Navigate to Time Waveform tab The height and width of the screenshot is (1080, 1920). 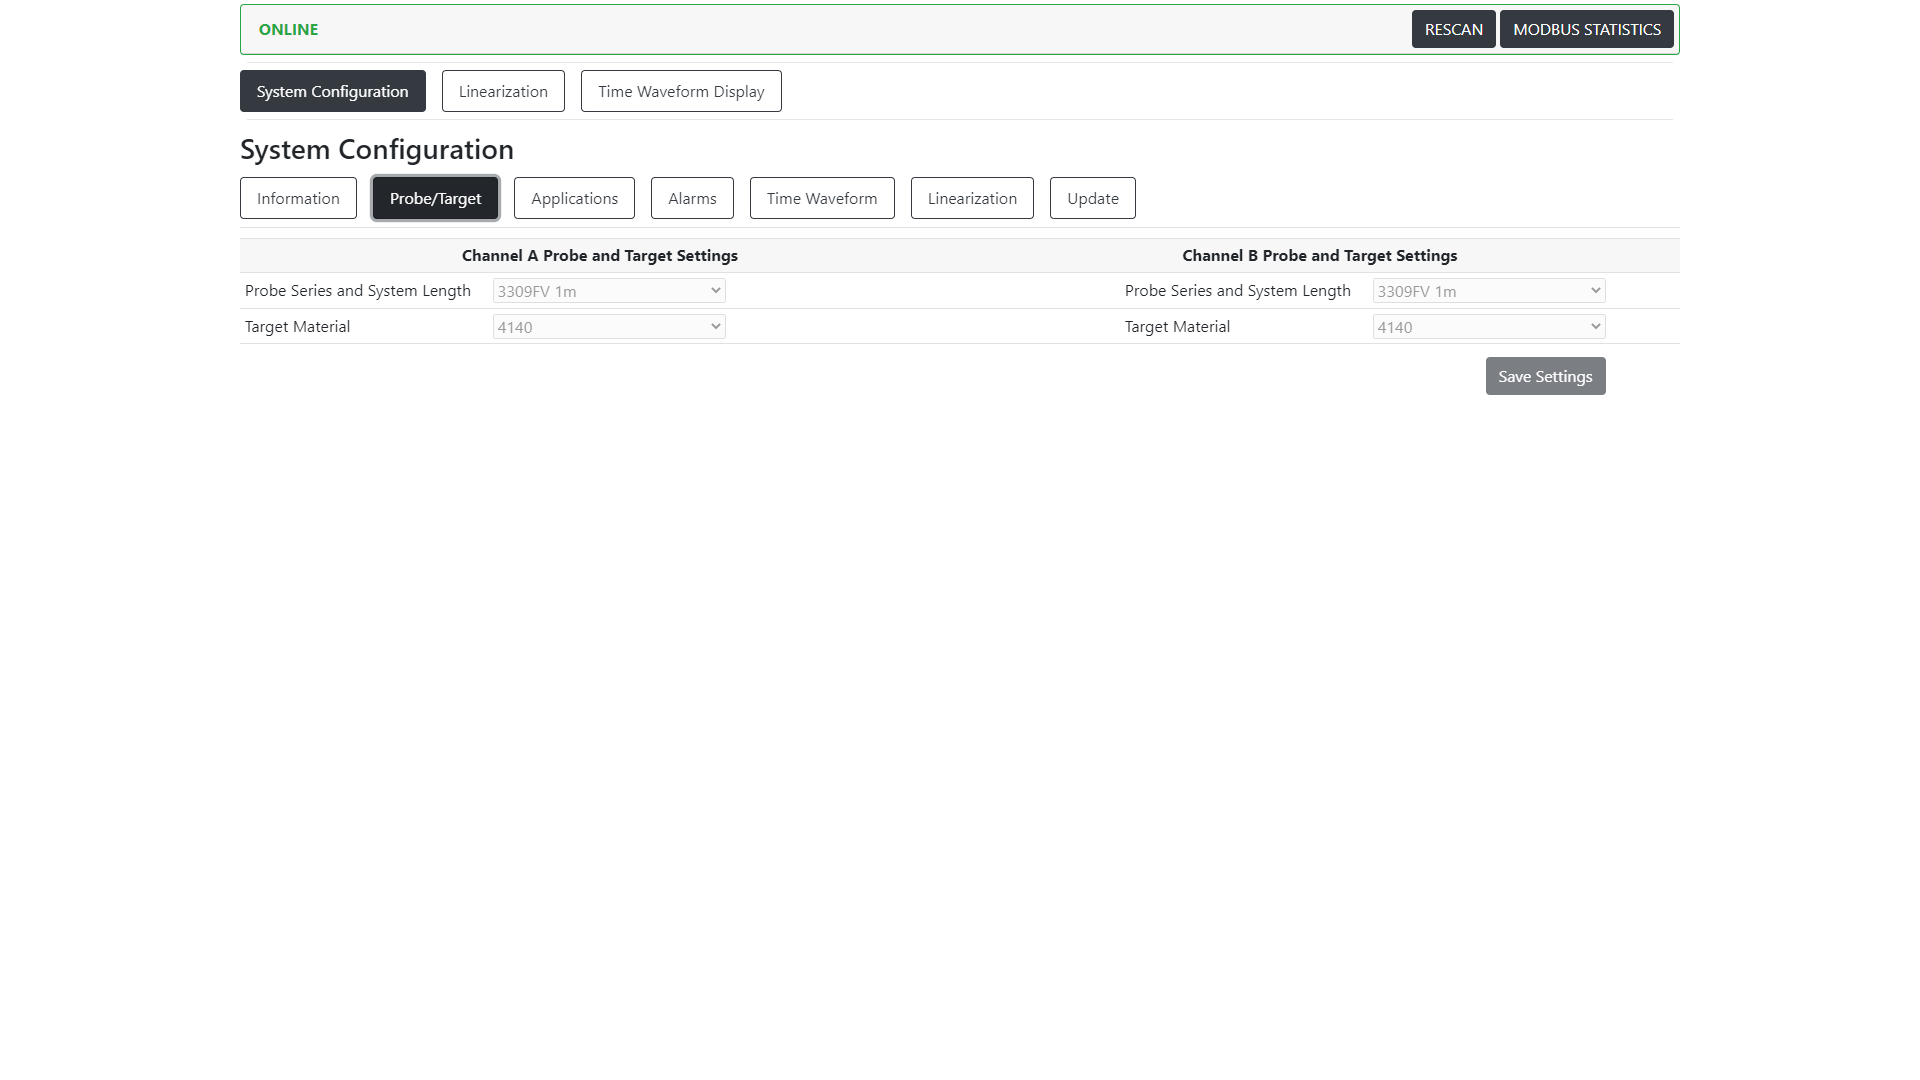coord(822,198)
